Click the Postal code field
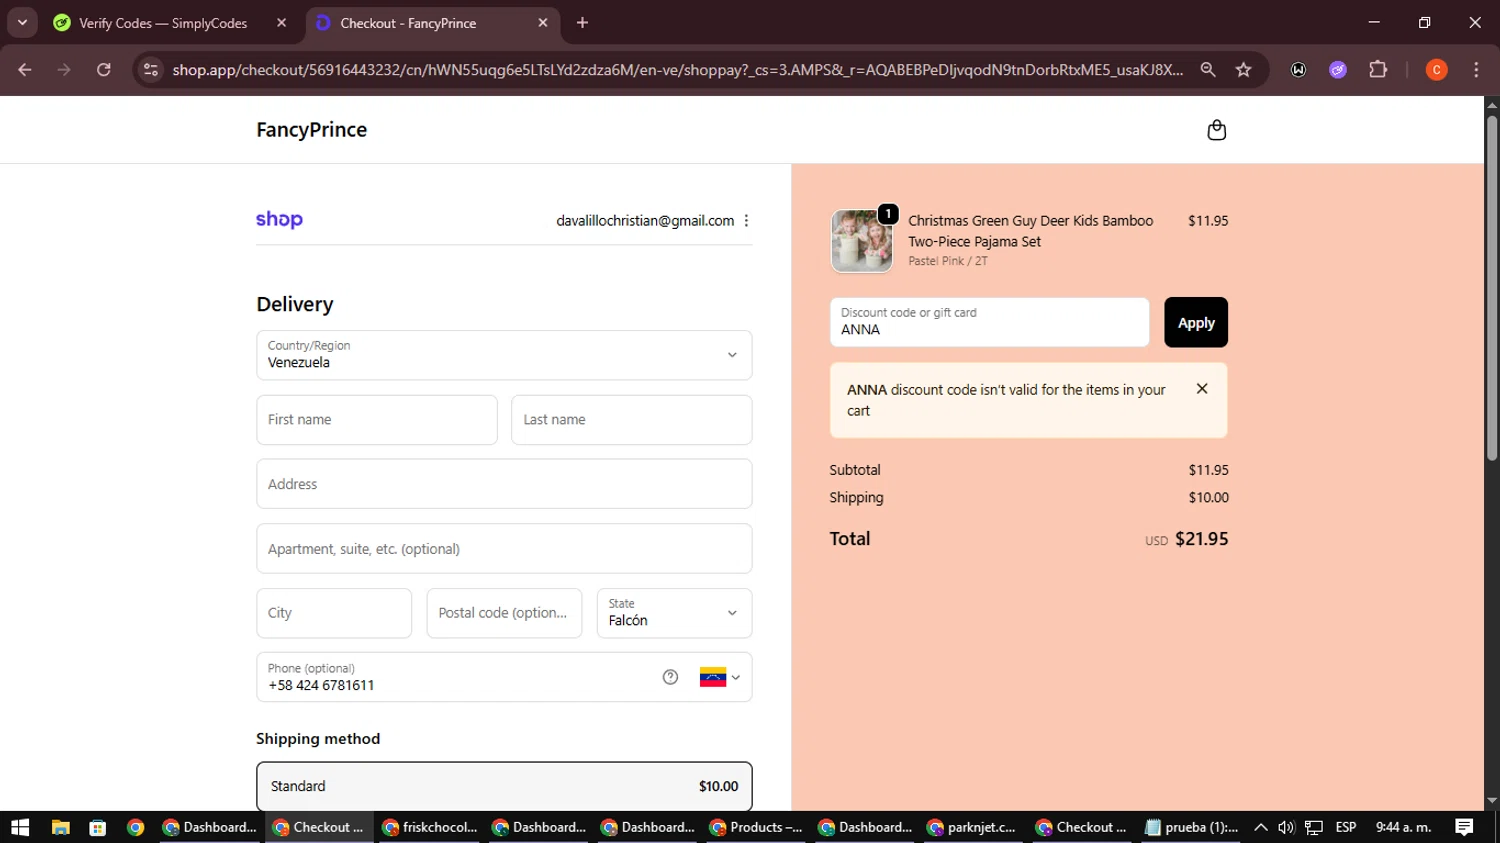Screen dimensions: 1500x843 [x=504, y=613]
